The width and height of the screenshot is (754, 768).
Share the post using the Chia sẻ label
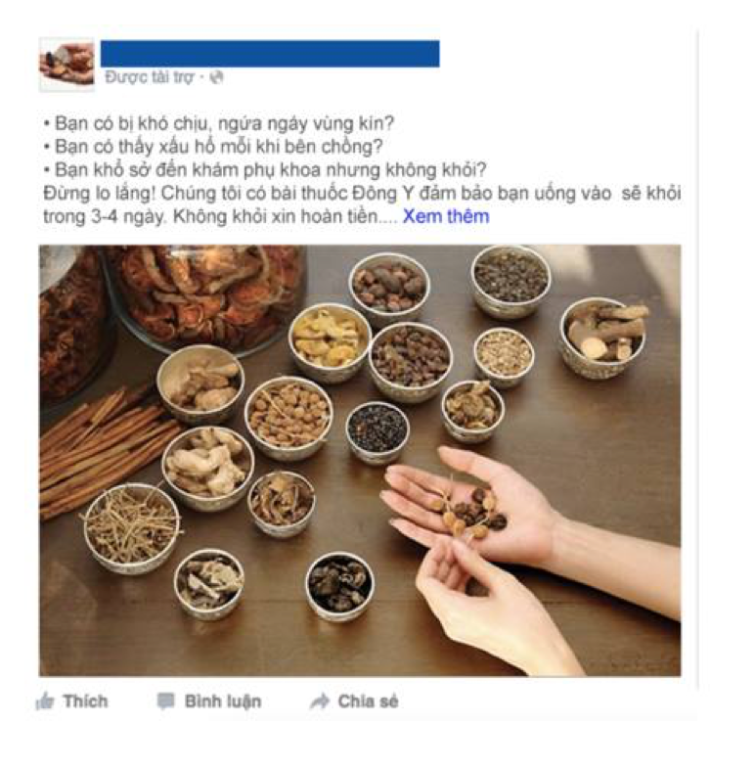pos(368,701)
